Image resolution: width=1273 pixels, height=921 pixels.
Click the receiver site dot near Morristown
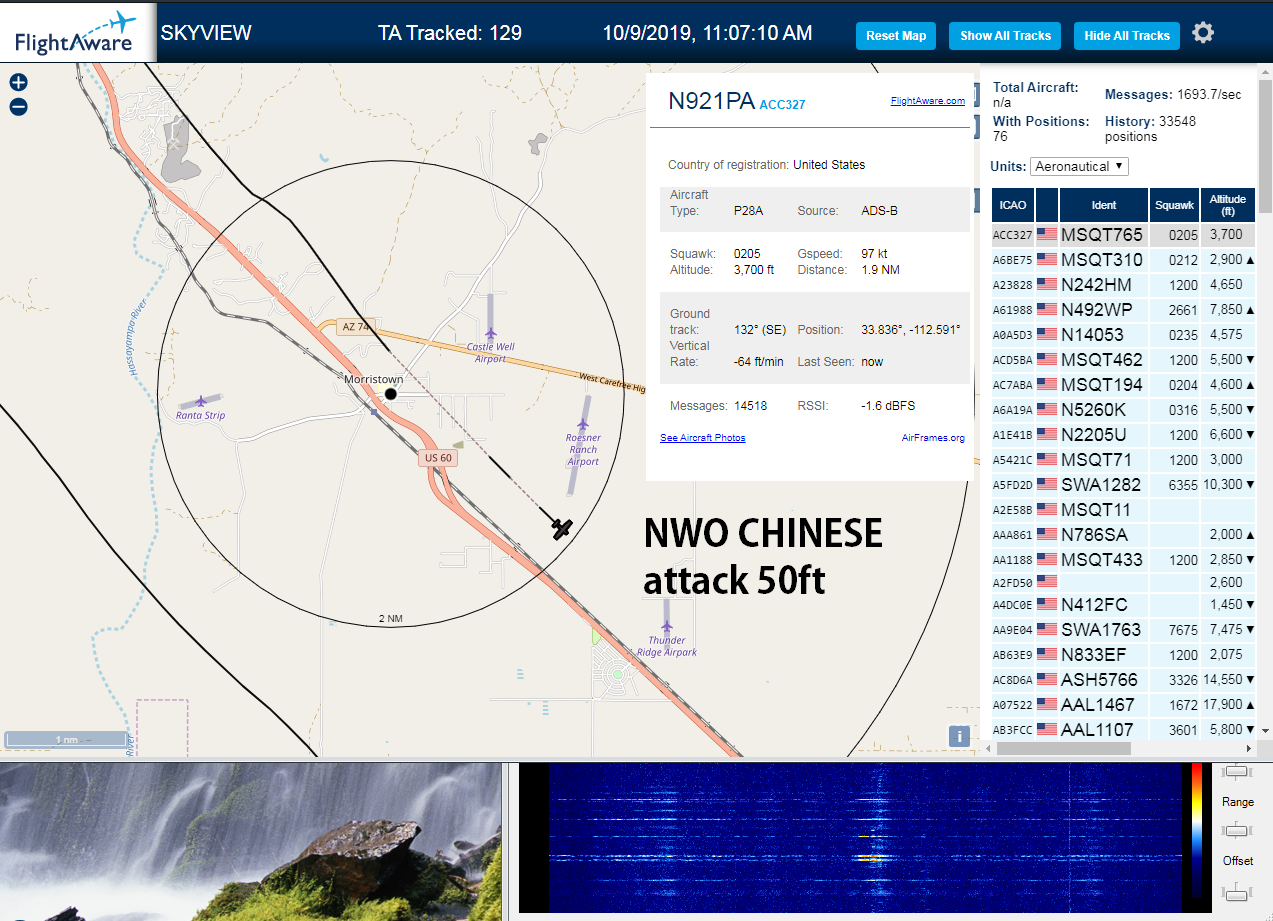pyautogui.click(x=391, y=394)
